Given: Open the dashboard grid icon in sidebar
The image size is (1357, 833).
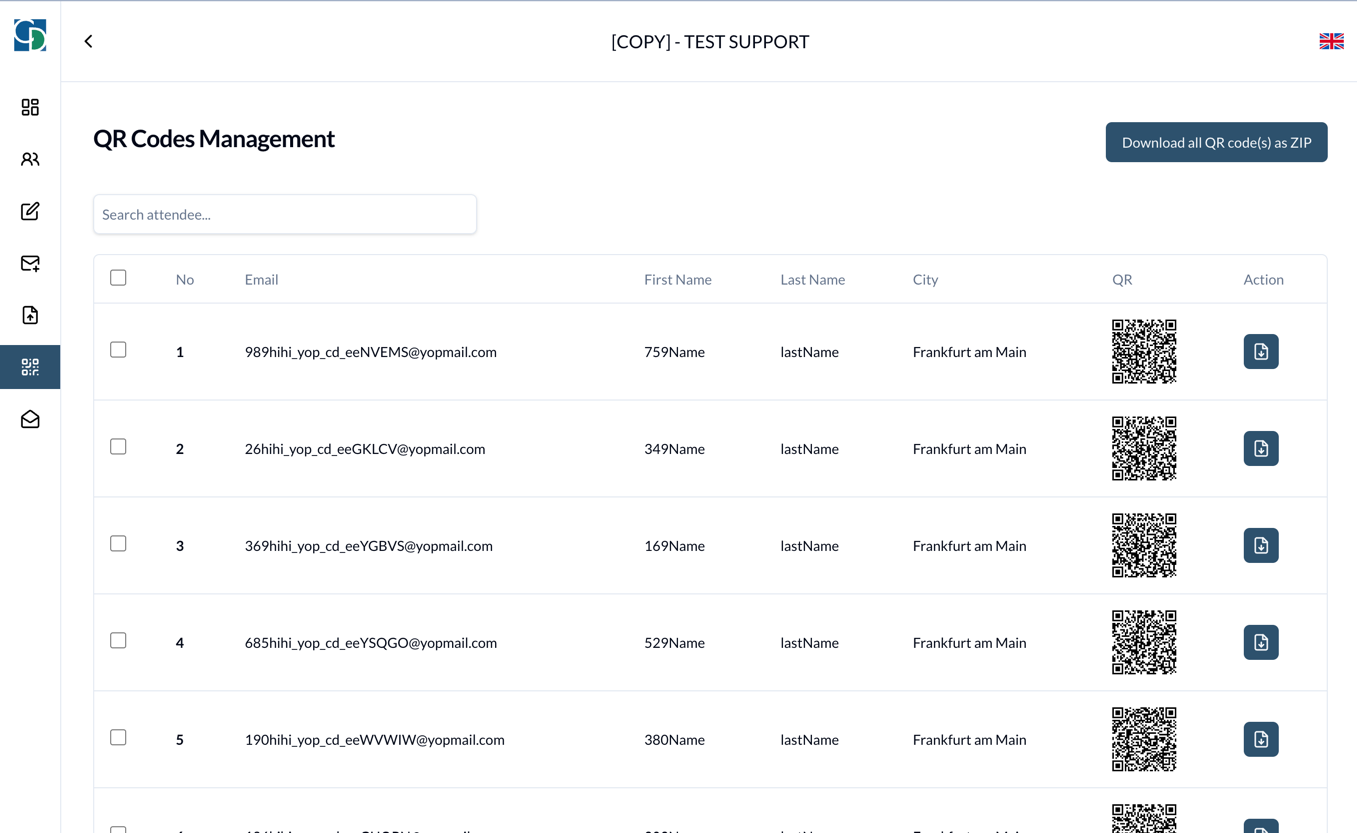Looking at the screenshot, I should click(30, 107).
